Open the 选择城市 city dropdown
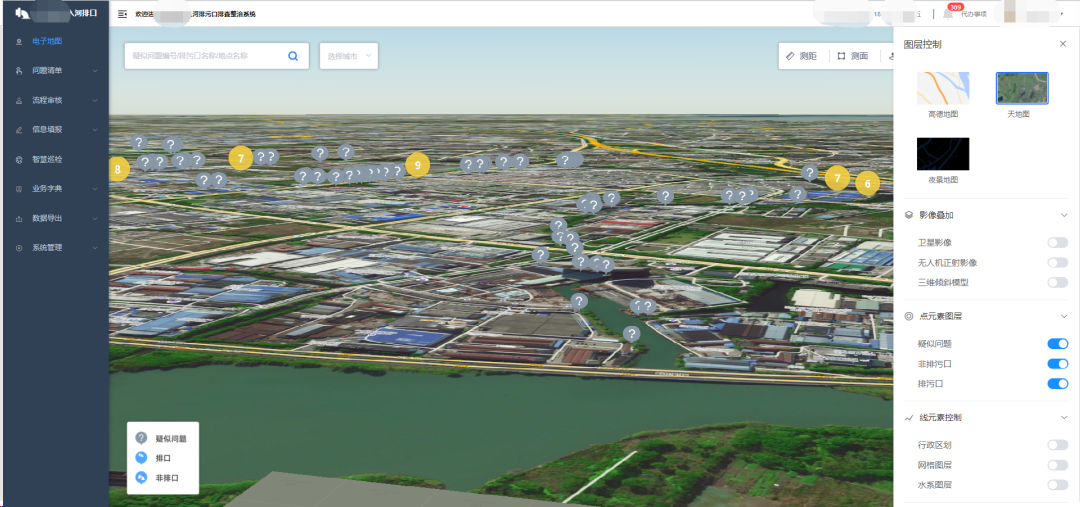This screenshot has width=1080, height=507. (x=349, y=56)
